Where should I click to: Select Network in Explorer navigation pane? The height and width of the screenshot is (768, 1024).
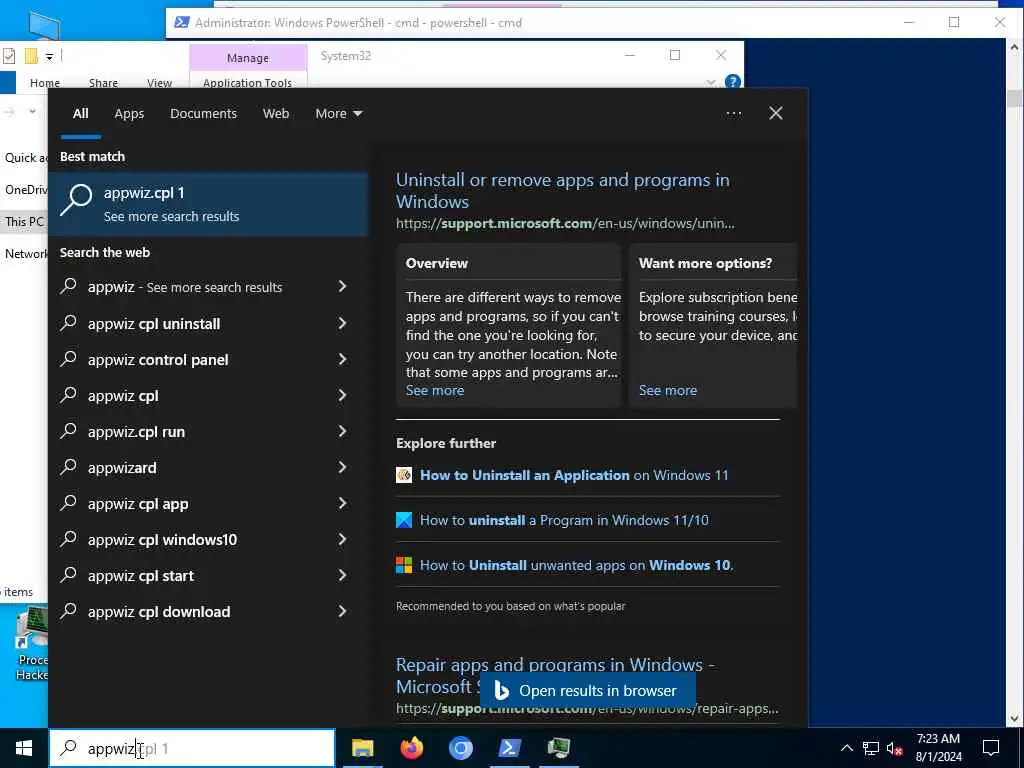pyautogui.click(x=25, y=253)
